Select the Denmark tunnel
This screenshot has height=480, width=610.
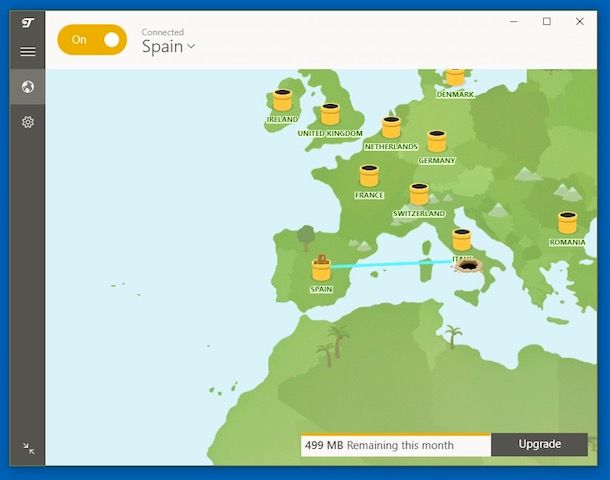tap(455, 77)
